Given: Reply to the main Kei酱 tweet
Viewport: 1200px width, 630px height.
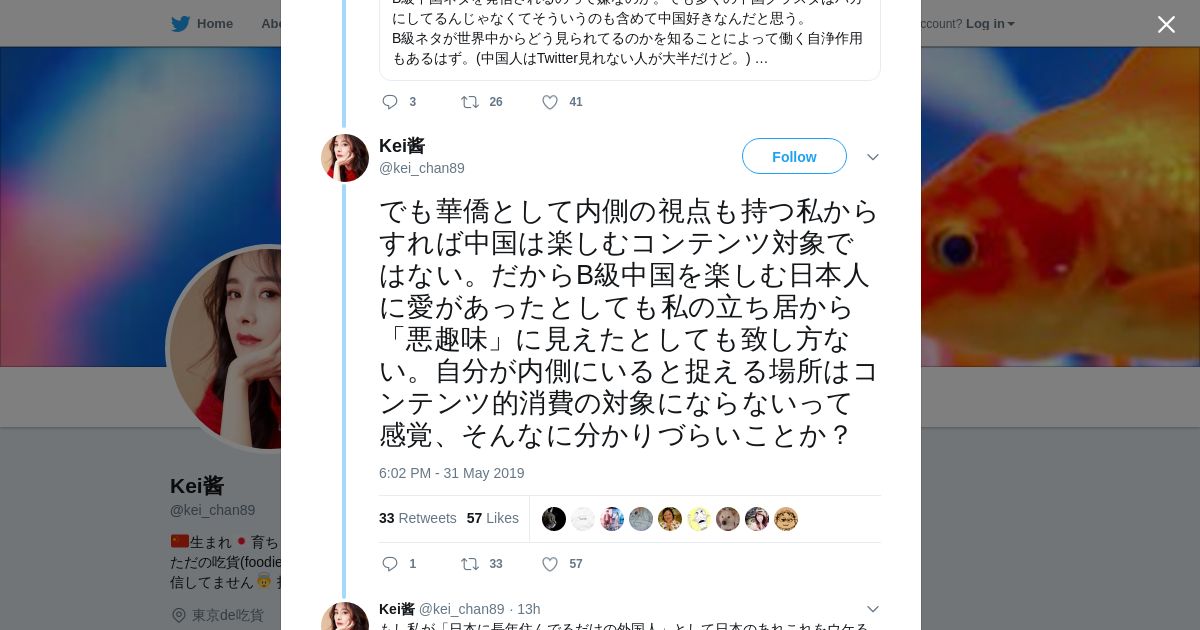Looking at the screenshot, I should (390, 564).
